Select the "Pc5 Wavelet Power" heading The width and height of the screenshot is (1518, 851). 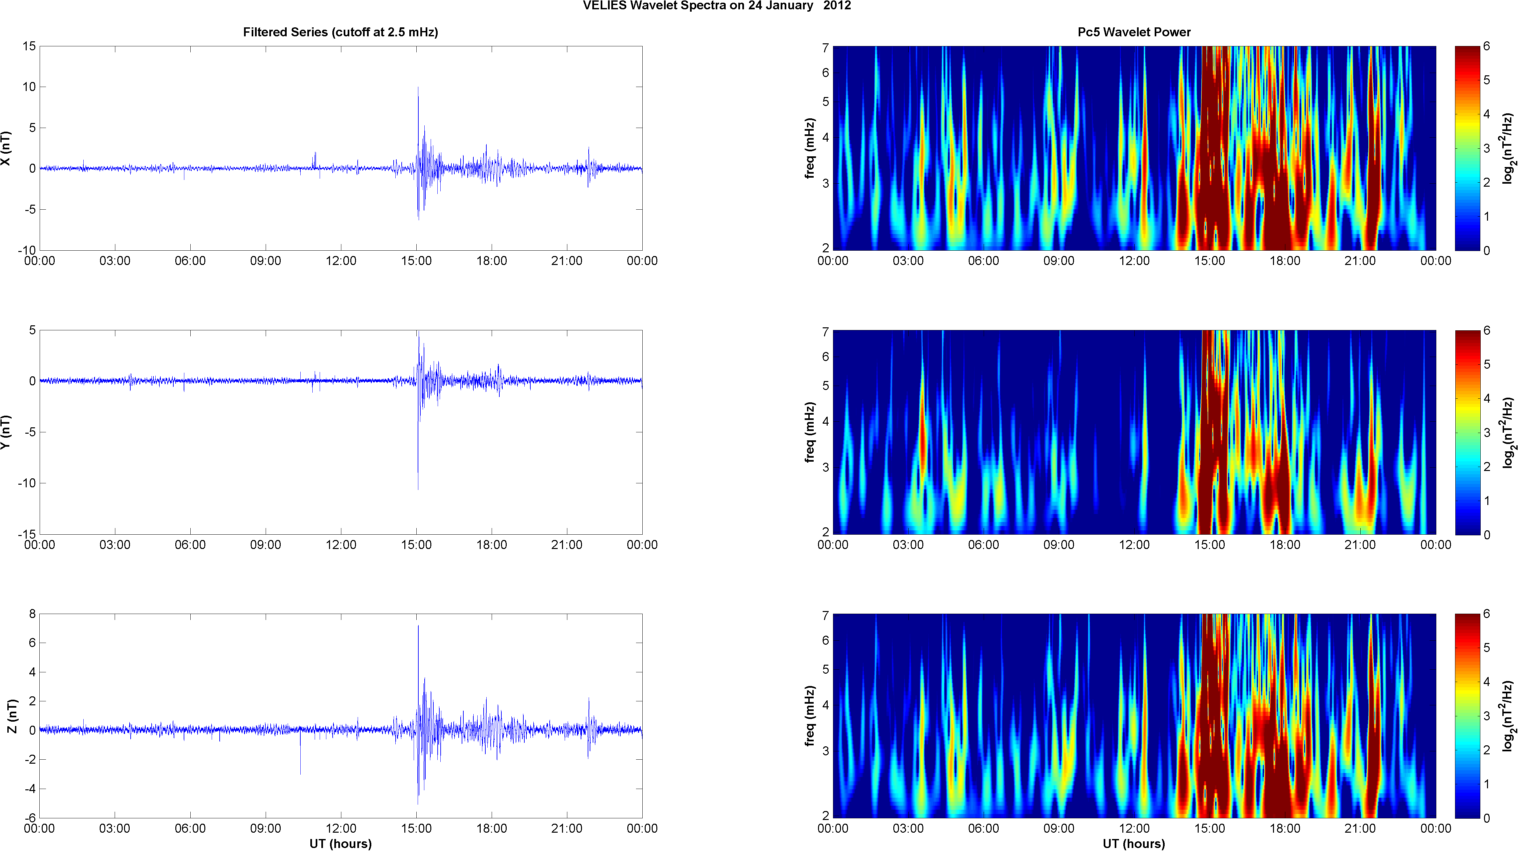point(1134,32)
